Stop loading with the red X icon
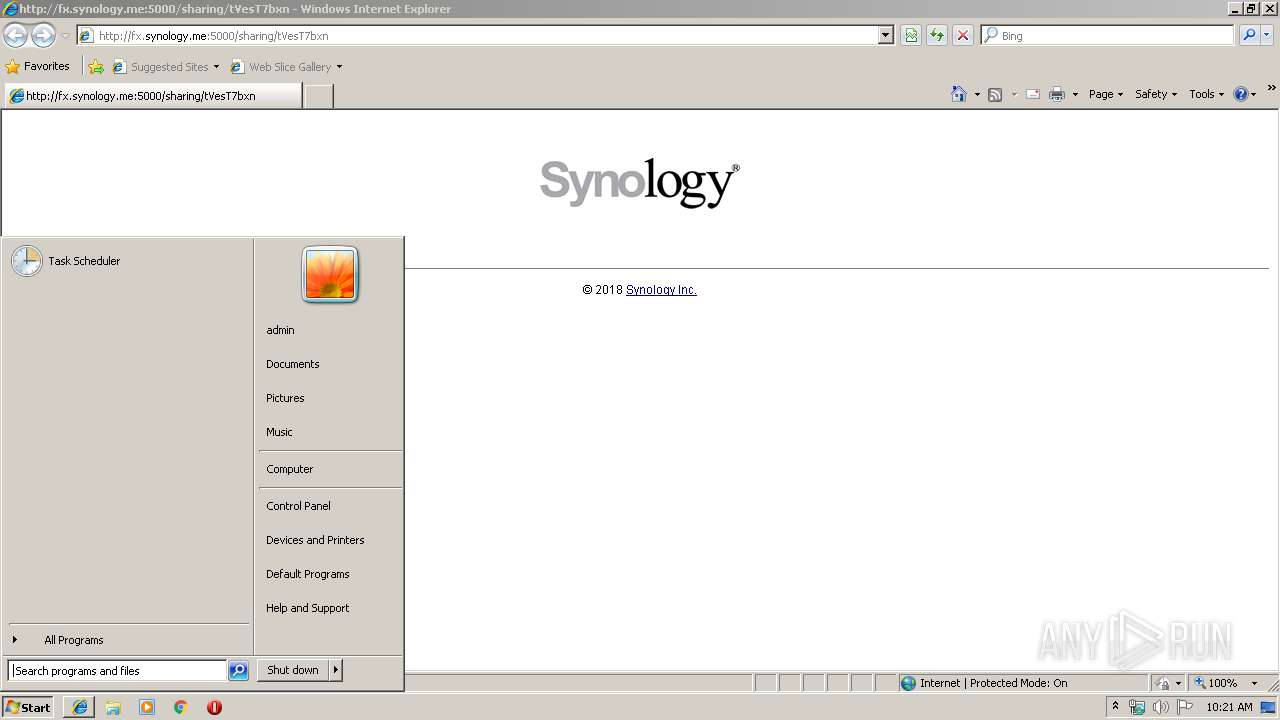Viewport: 1280px width, 720px height. point(963,36)
